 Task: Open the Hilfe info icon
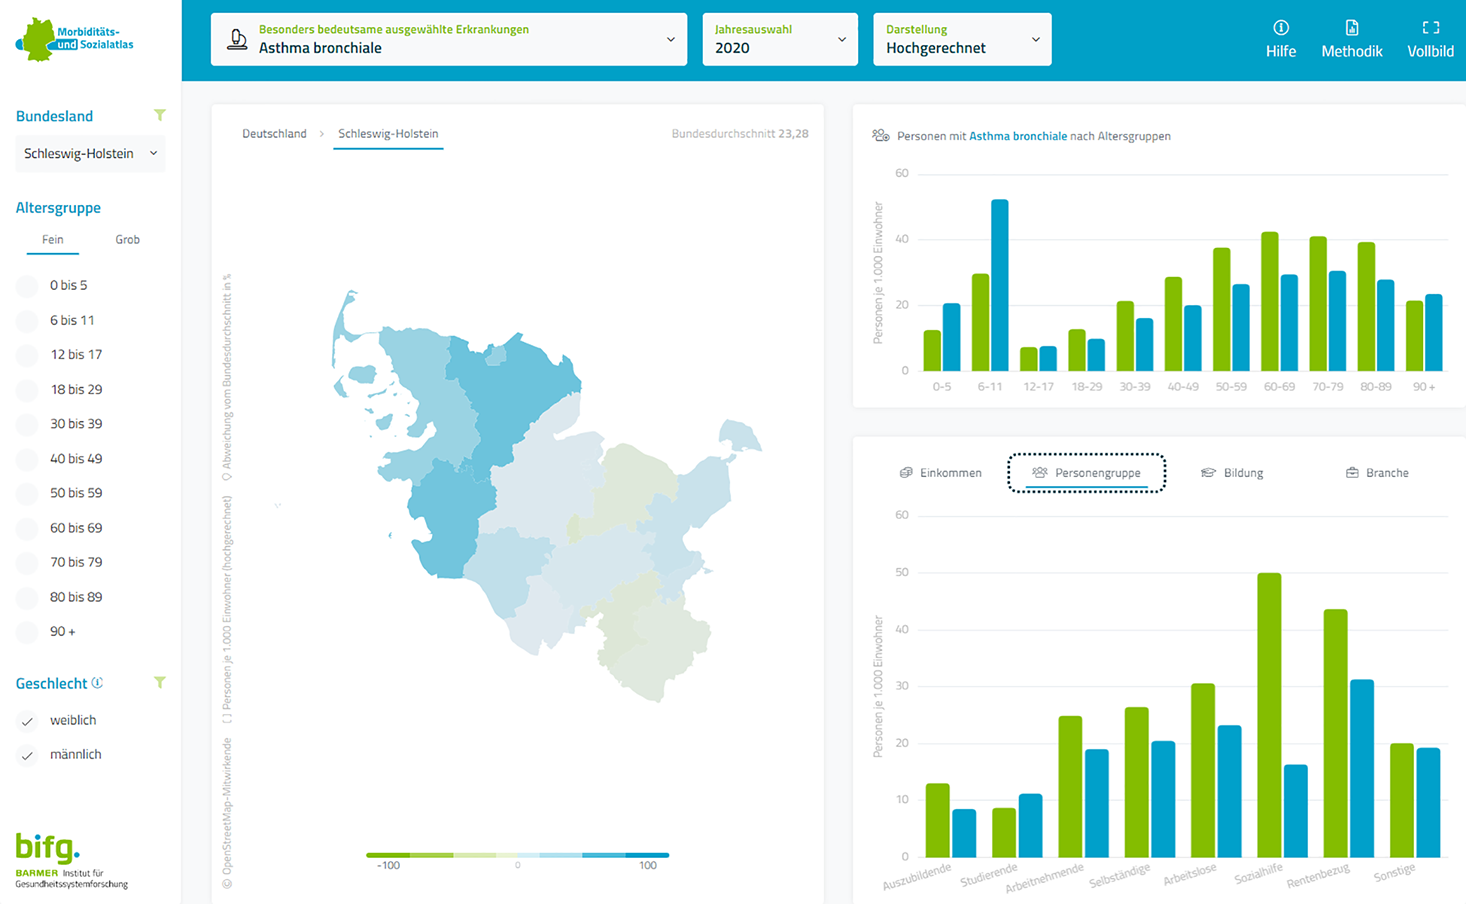click(x=1280, y=28)
